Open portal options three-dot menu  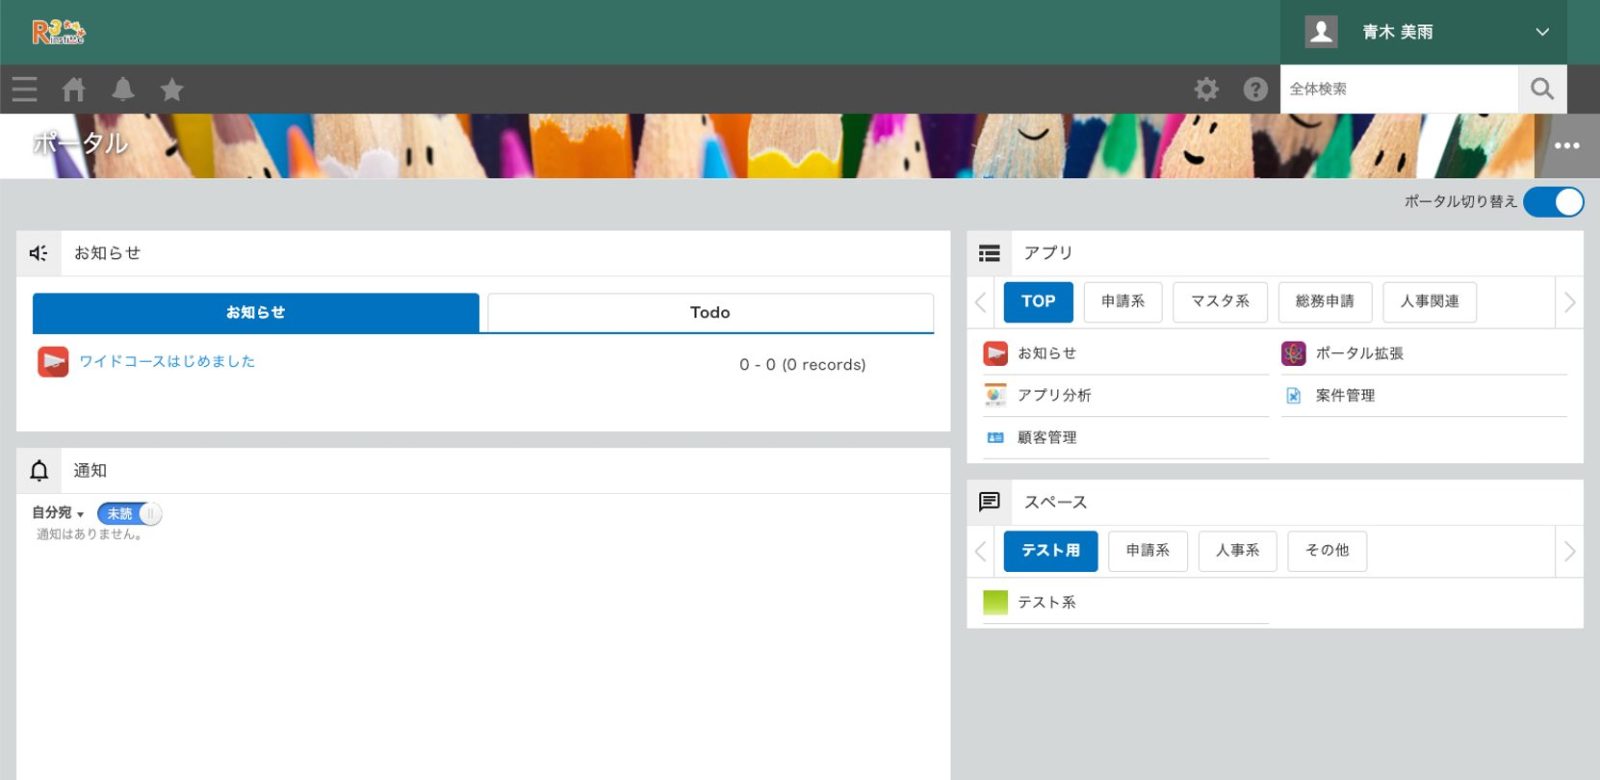tap(1567, 146)
